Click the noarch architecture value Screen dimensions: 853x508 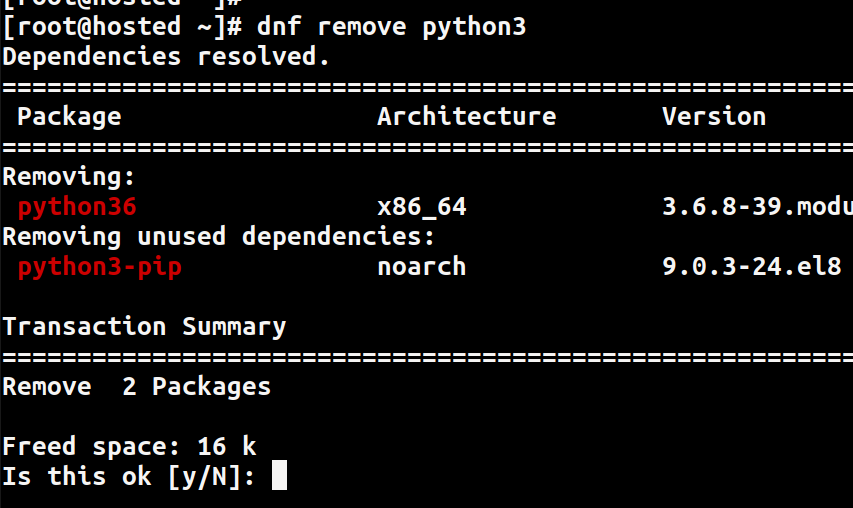[x=422, y=267]
